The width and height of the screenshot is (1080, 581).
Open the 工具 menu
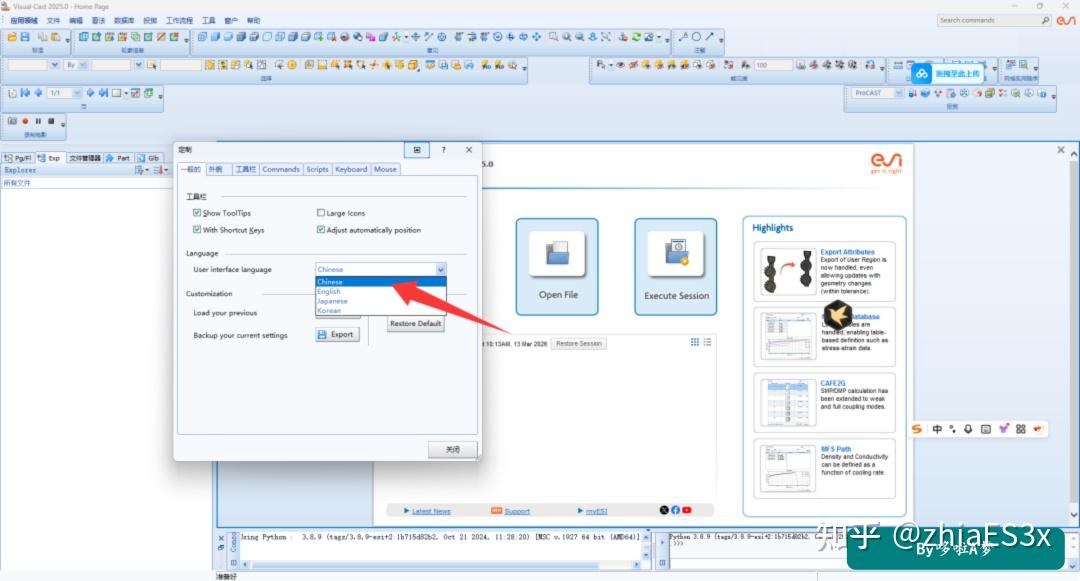(209, 21)
